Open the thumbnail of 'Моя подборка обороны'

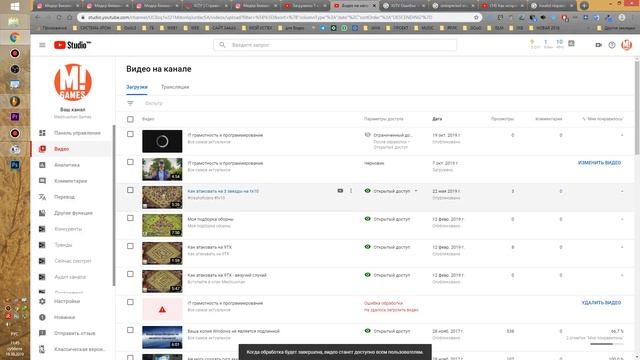click(x=162, y=225)
